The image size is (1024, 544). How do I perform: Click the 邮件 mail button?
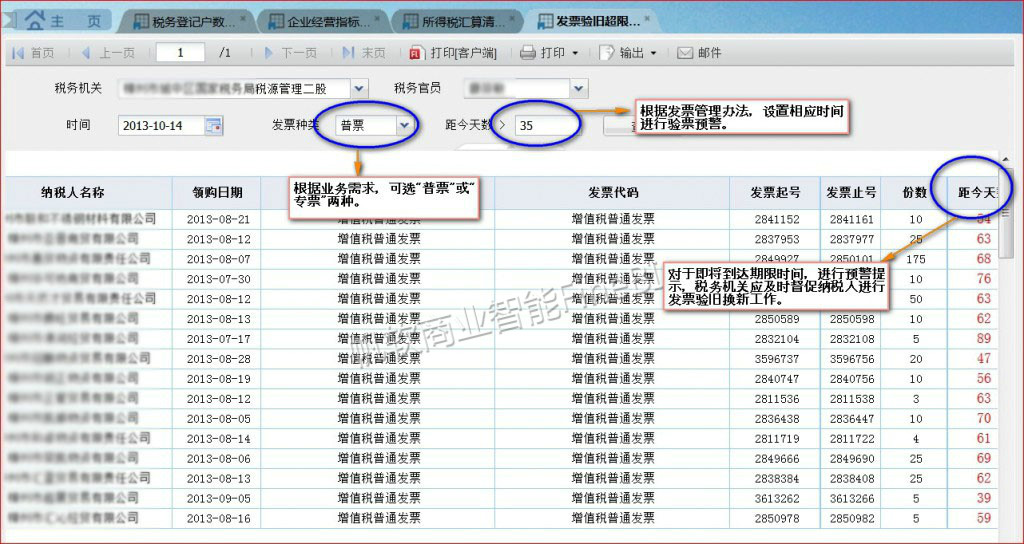pos(699,53)
